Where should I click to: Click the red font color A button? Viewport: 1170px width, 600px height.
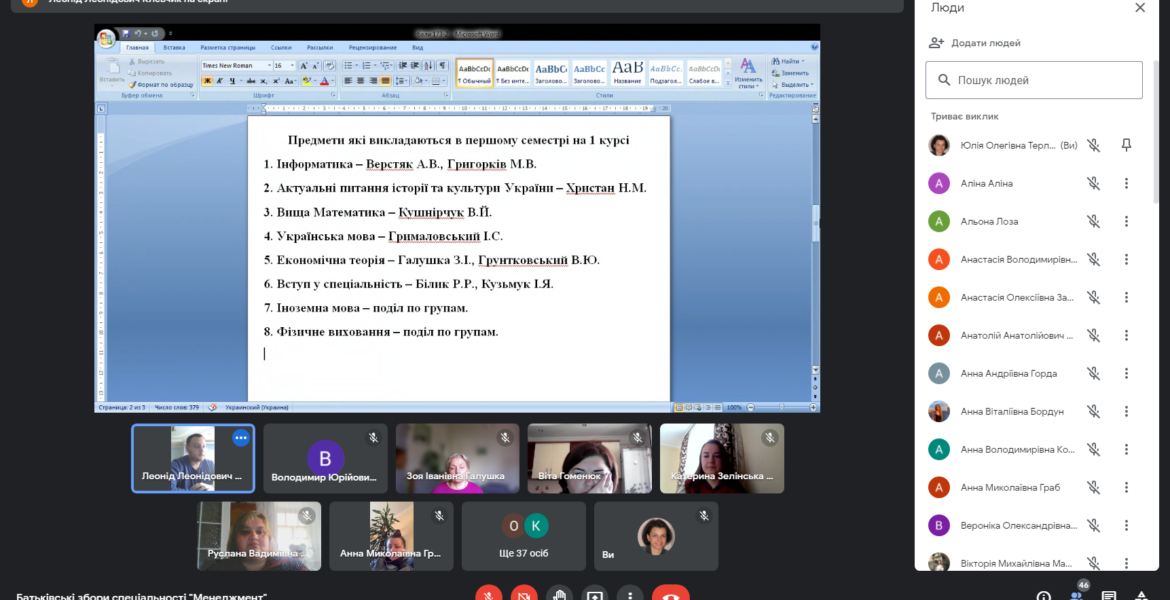(324, 81)
